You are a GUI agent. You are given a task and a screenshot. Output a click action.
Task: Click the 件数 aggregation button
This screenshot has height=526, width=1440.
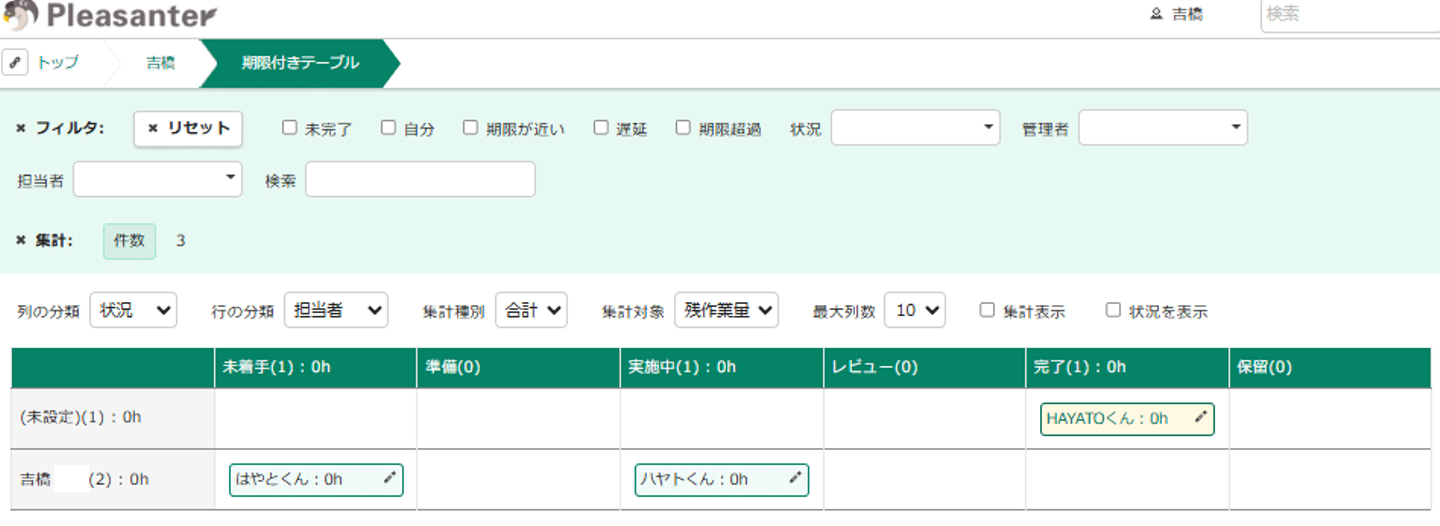(x=129, y=241)
